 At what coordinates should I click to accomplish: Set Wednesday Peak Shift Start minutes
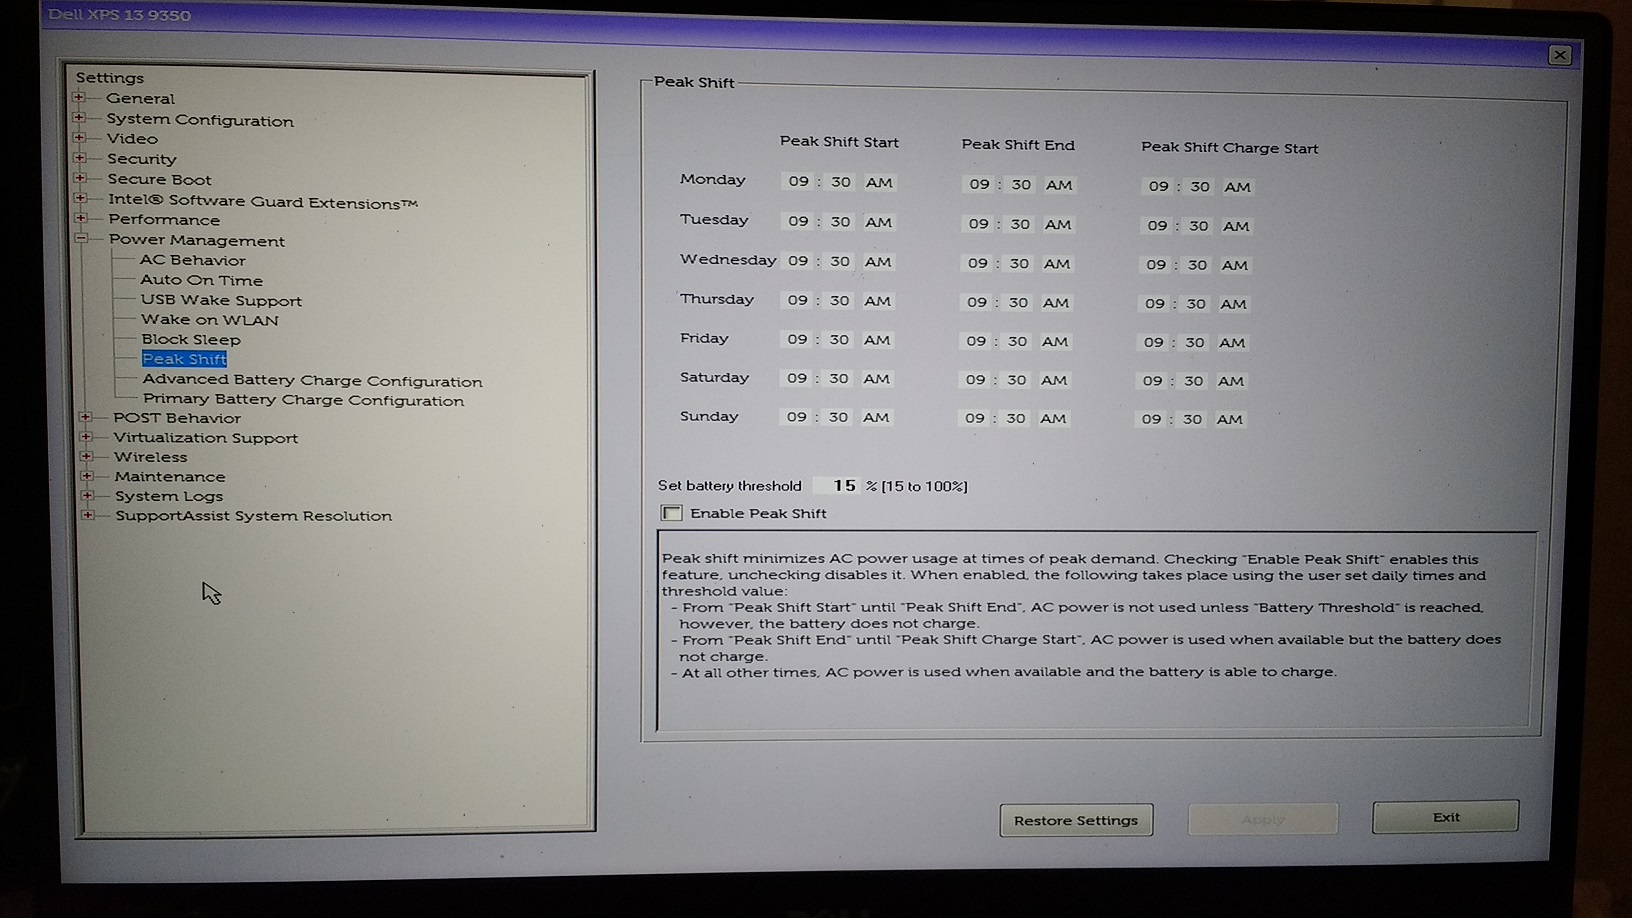coord(840,261)
